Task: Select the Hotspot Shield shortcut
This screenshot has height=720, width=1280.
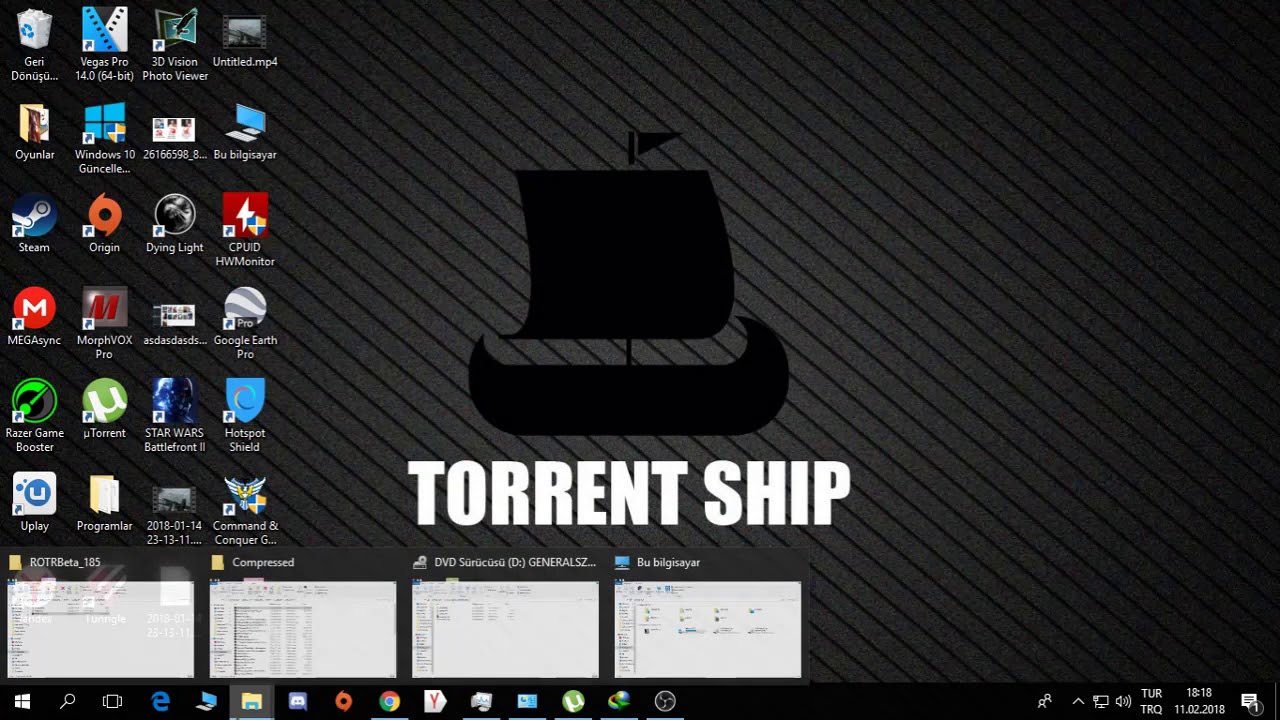Action: tap(245, 416)
